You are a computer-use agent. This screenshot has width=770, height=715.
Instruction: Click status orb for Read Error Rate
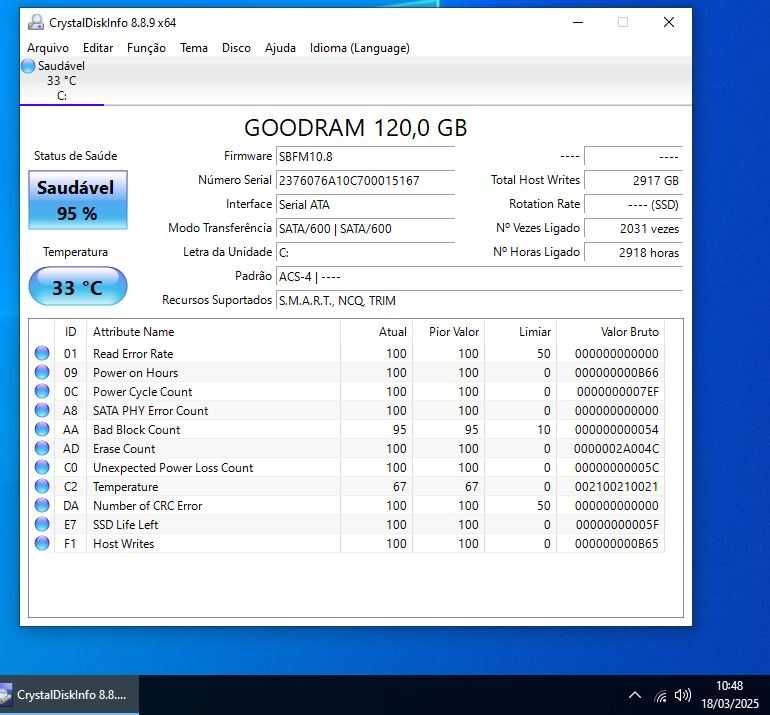pos(42,353)
